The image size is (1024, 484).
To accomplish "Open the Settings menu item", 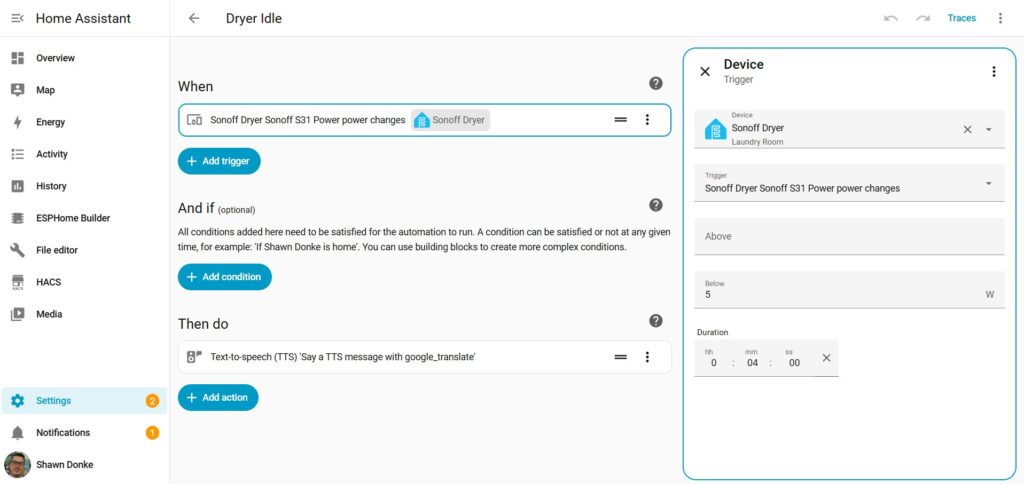I will click(x=84, y=400).
